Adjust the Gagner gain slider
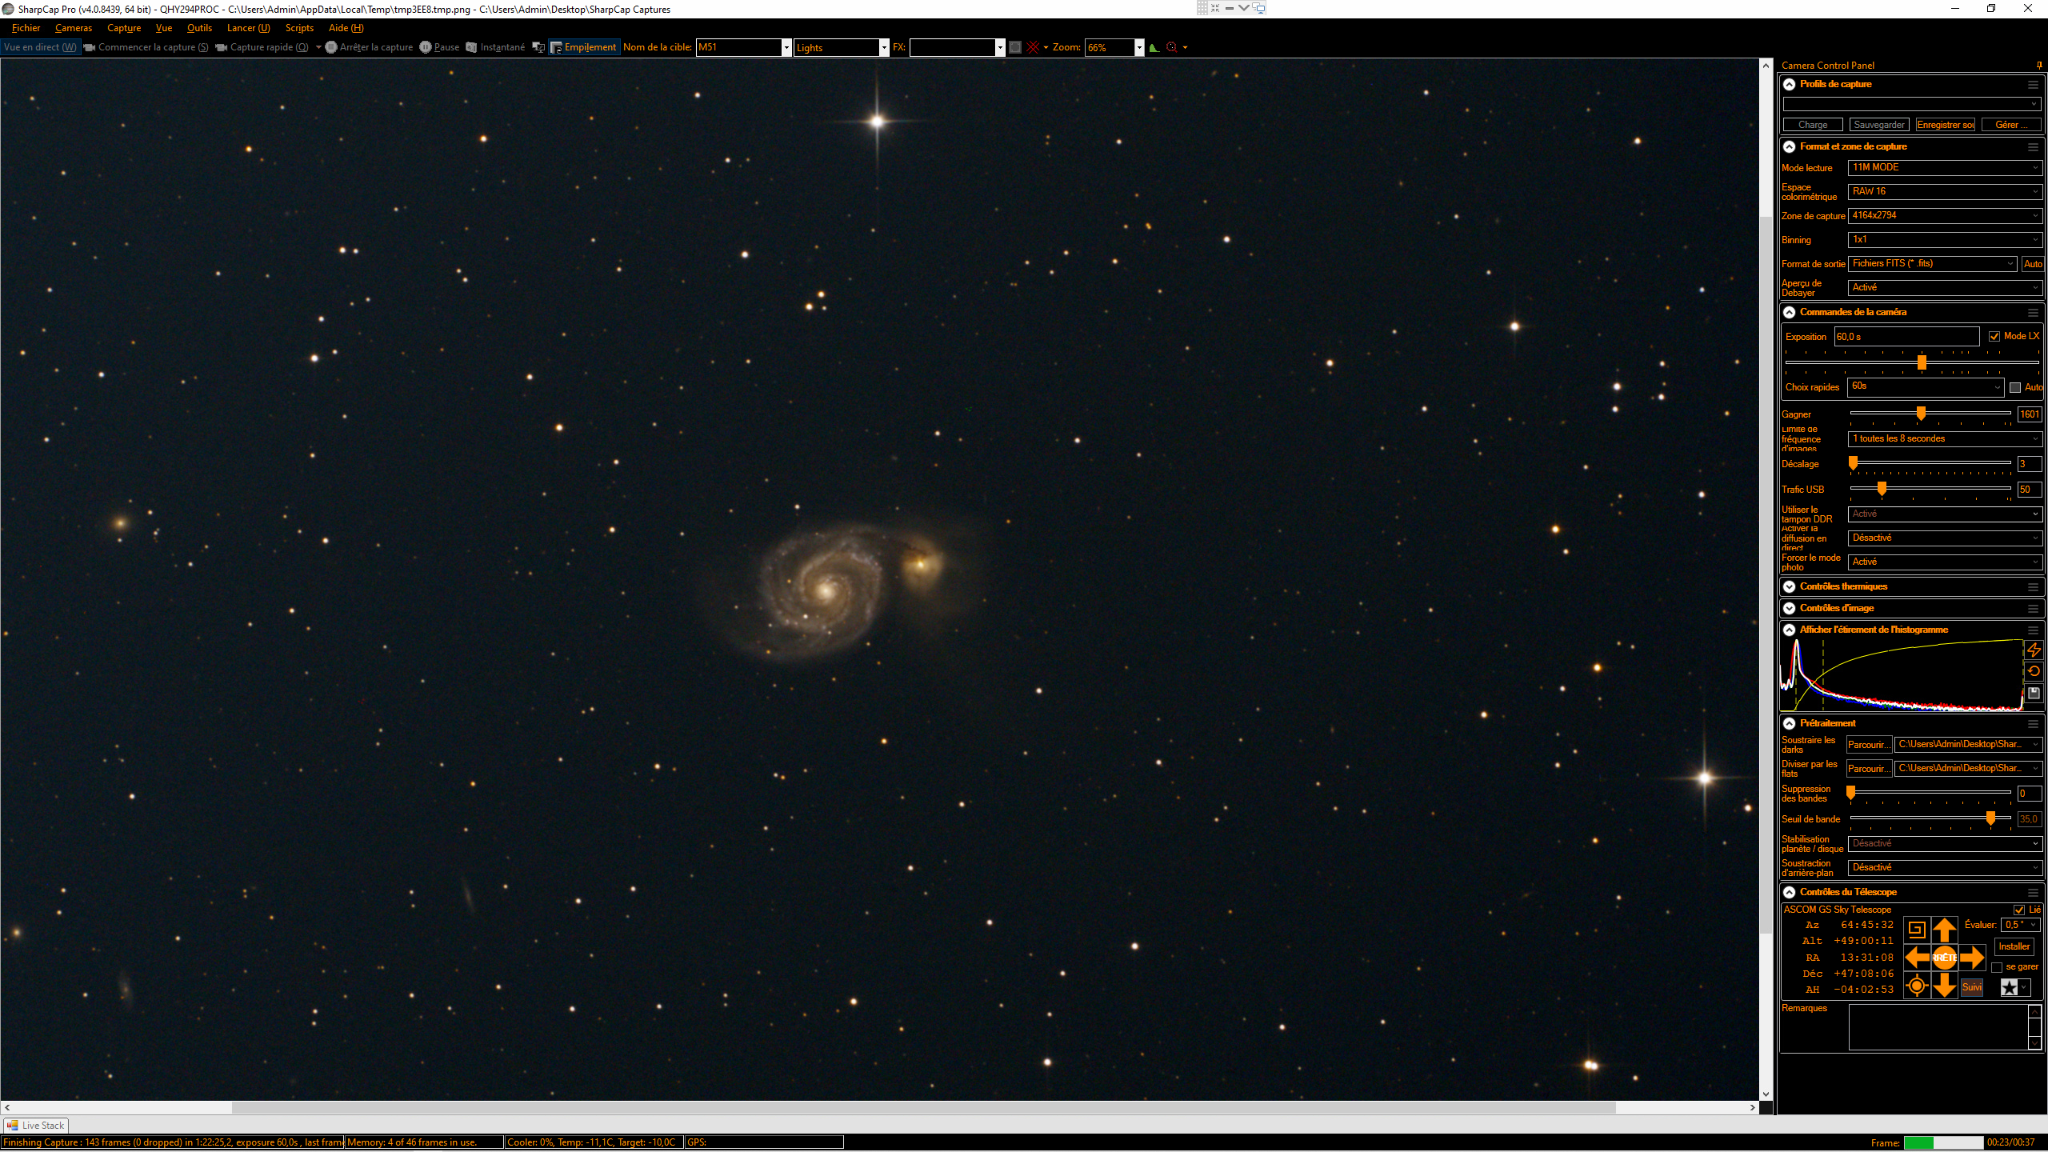Screen dimensions: 2048x1152 tap(1921, 413)
